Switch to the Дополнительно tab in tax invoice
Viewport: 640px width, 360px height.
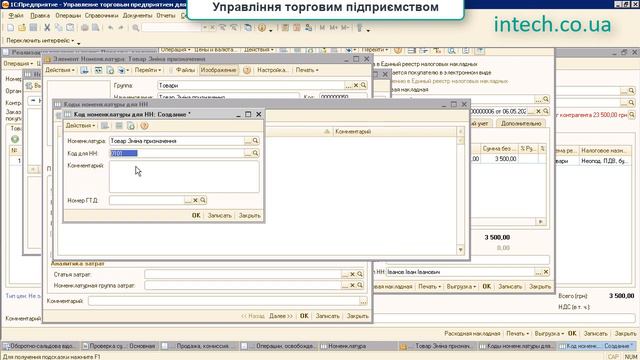click(x=521, y=123)
